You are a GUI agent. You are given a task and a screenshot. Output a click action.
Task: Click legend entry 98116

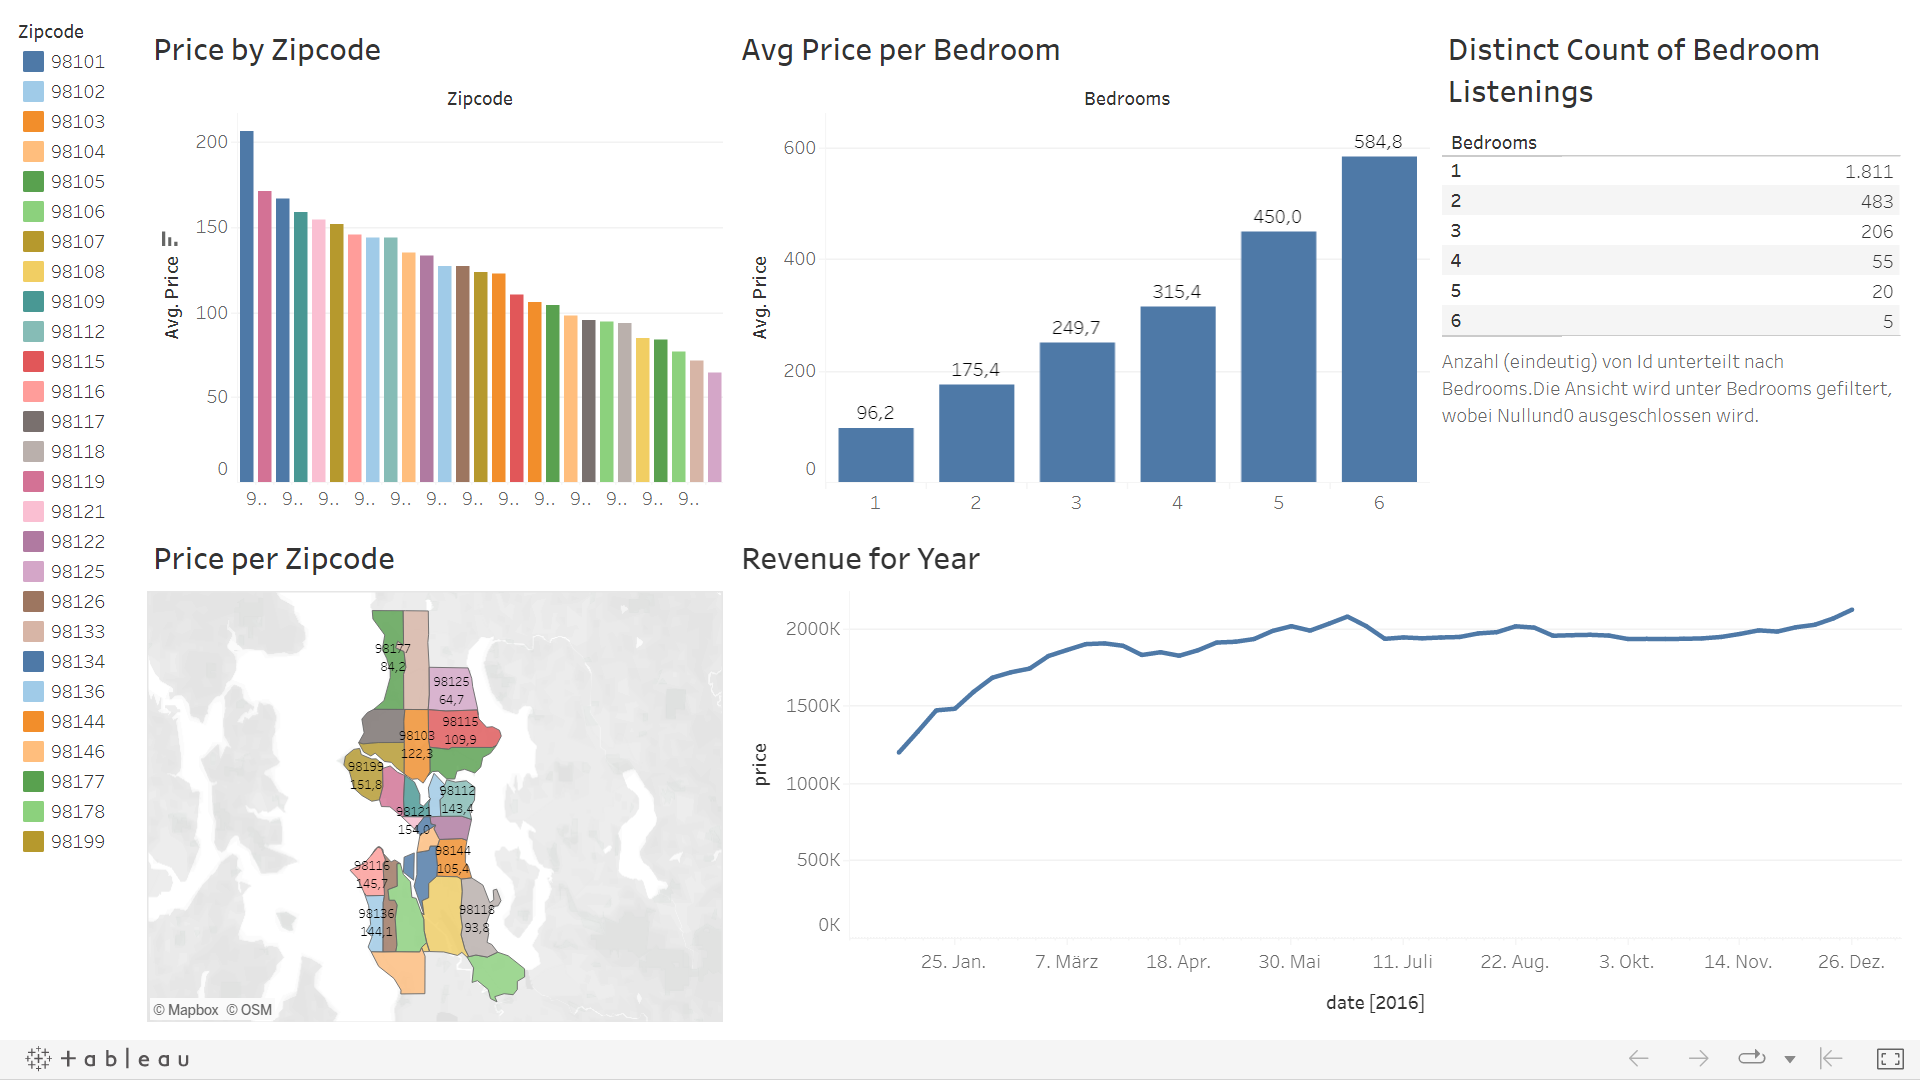point(64,392)
